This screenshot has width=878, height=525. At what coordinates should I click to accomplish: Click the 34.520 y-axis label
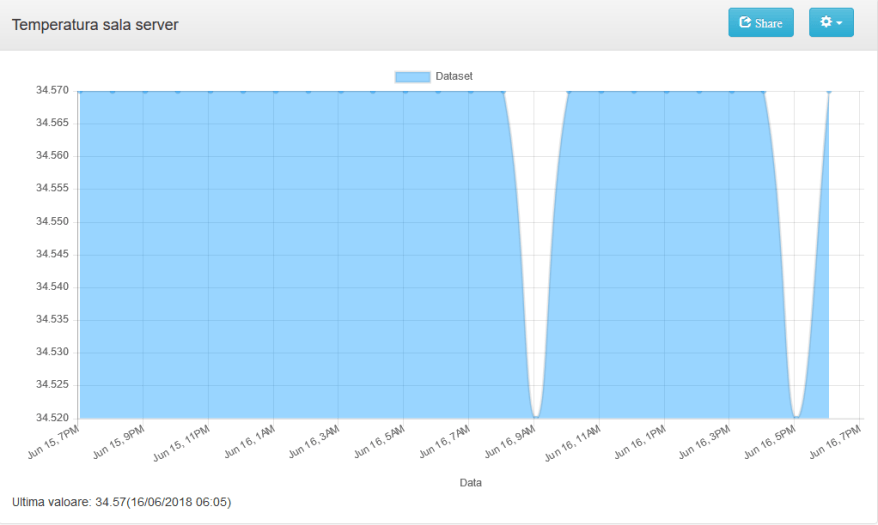click(52, 417)
